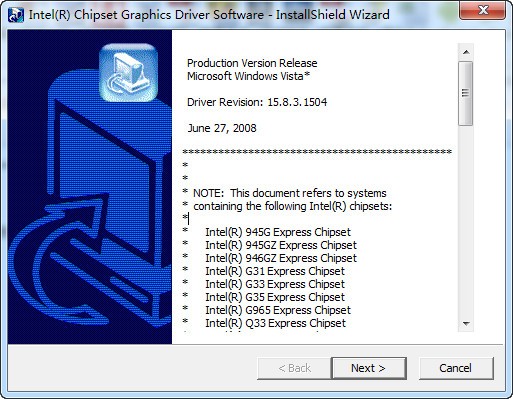The image size is (513, 399).
Task: Click the Production Version Release line
Action: 252,63
